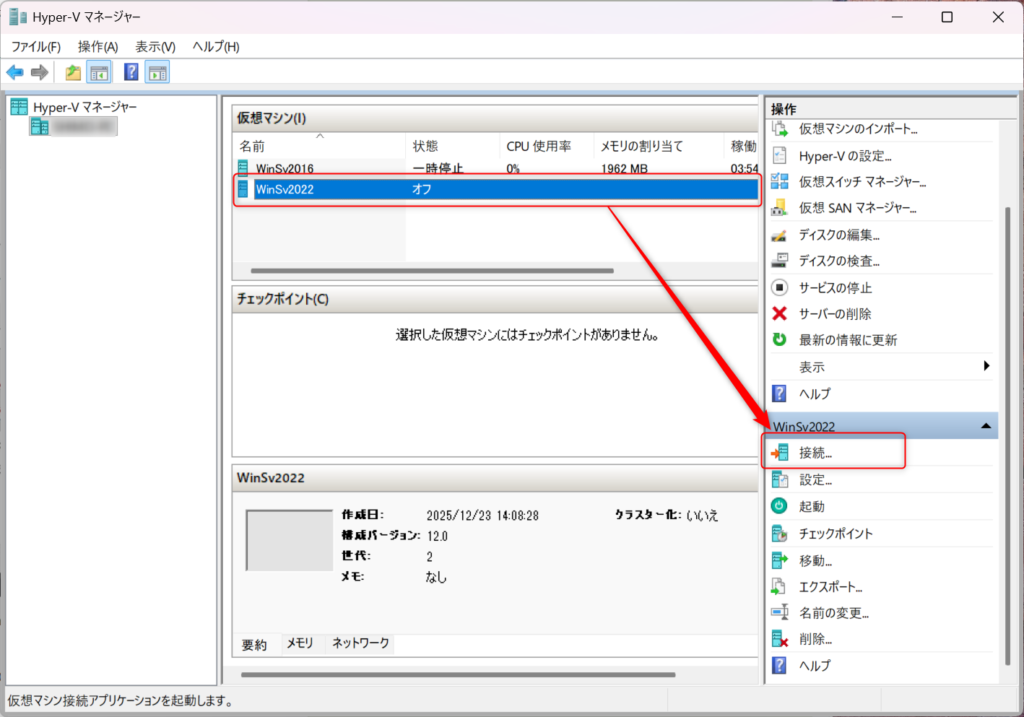The height and width of the screenshot is (717, 1024).
Task: Switch to the メモリ tab
Action: click(x=299, y=644)
